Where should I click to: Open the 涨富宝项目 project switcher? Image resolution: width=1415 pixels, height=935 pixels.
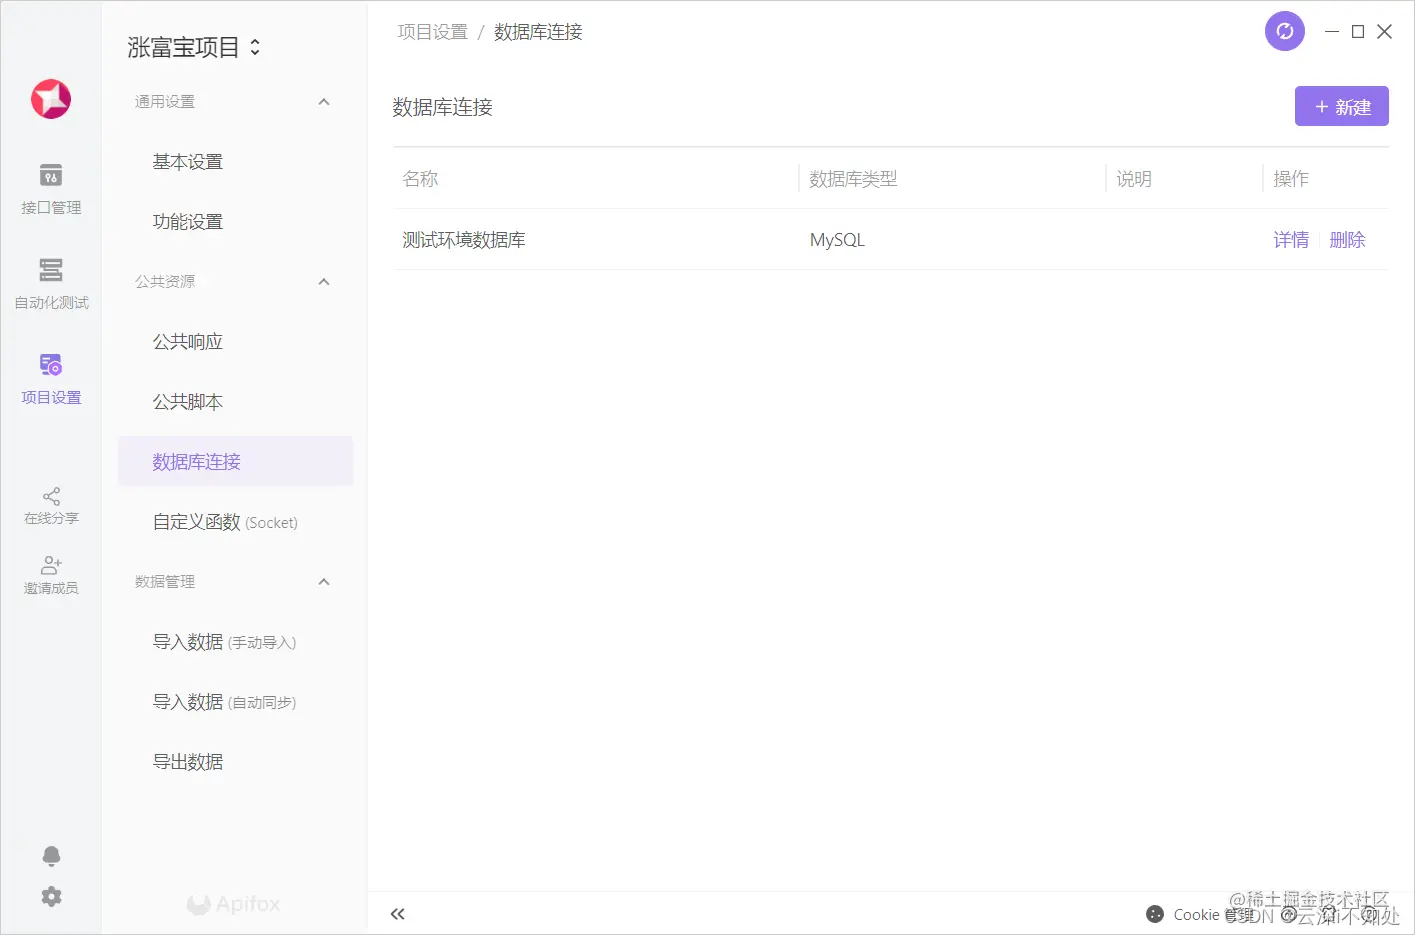point(194,47)
